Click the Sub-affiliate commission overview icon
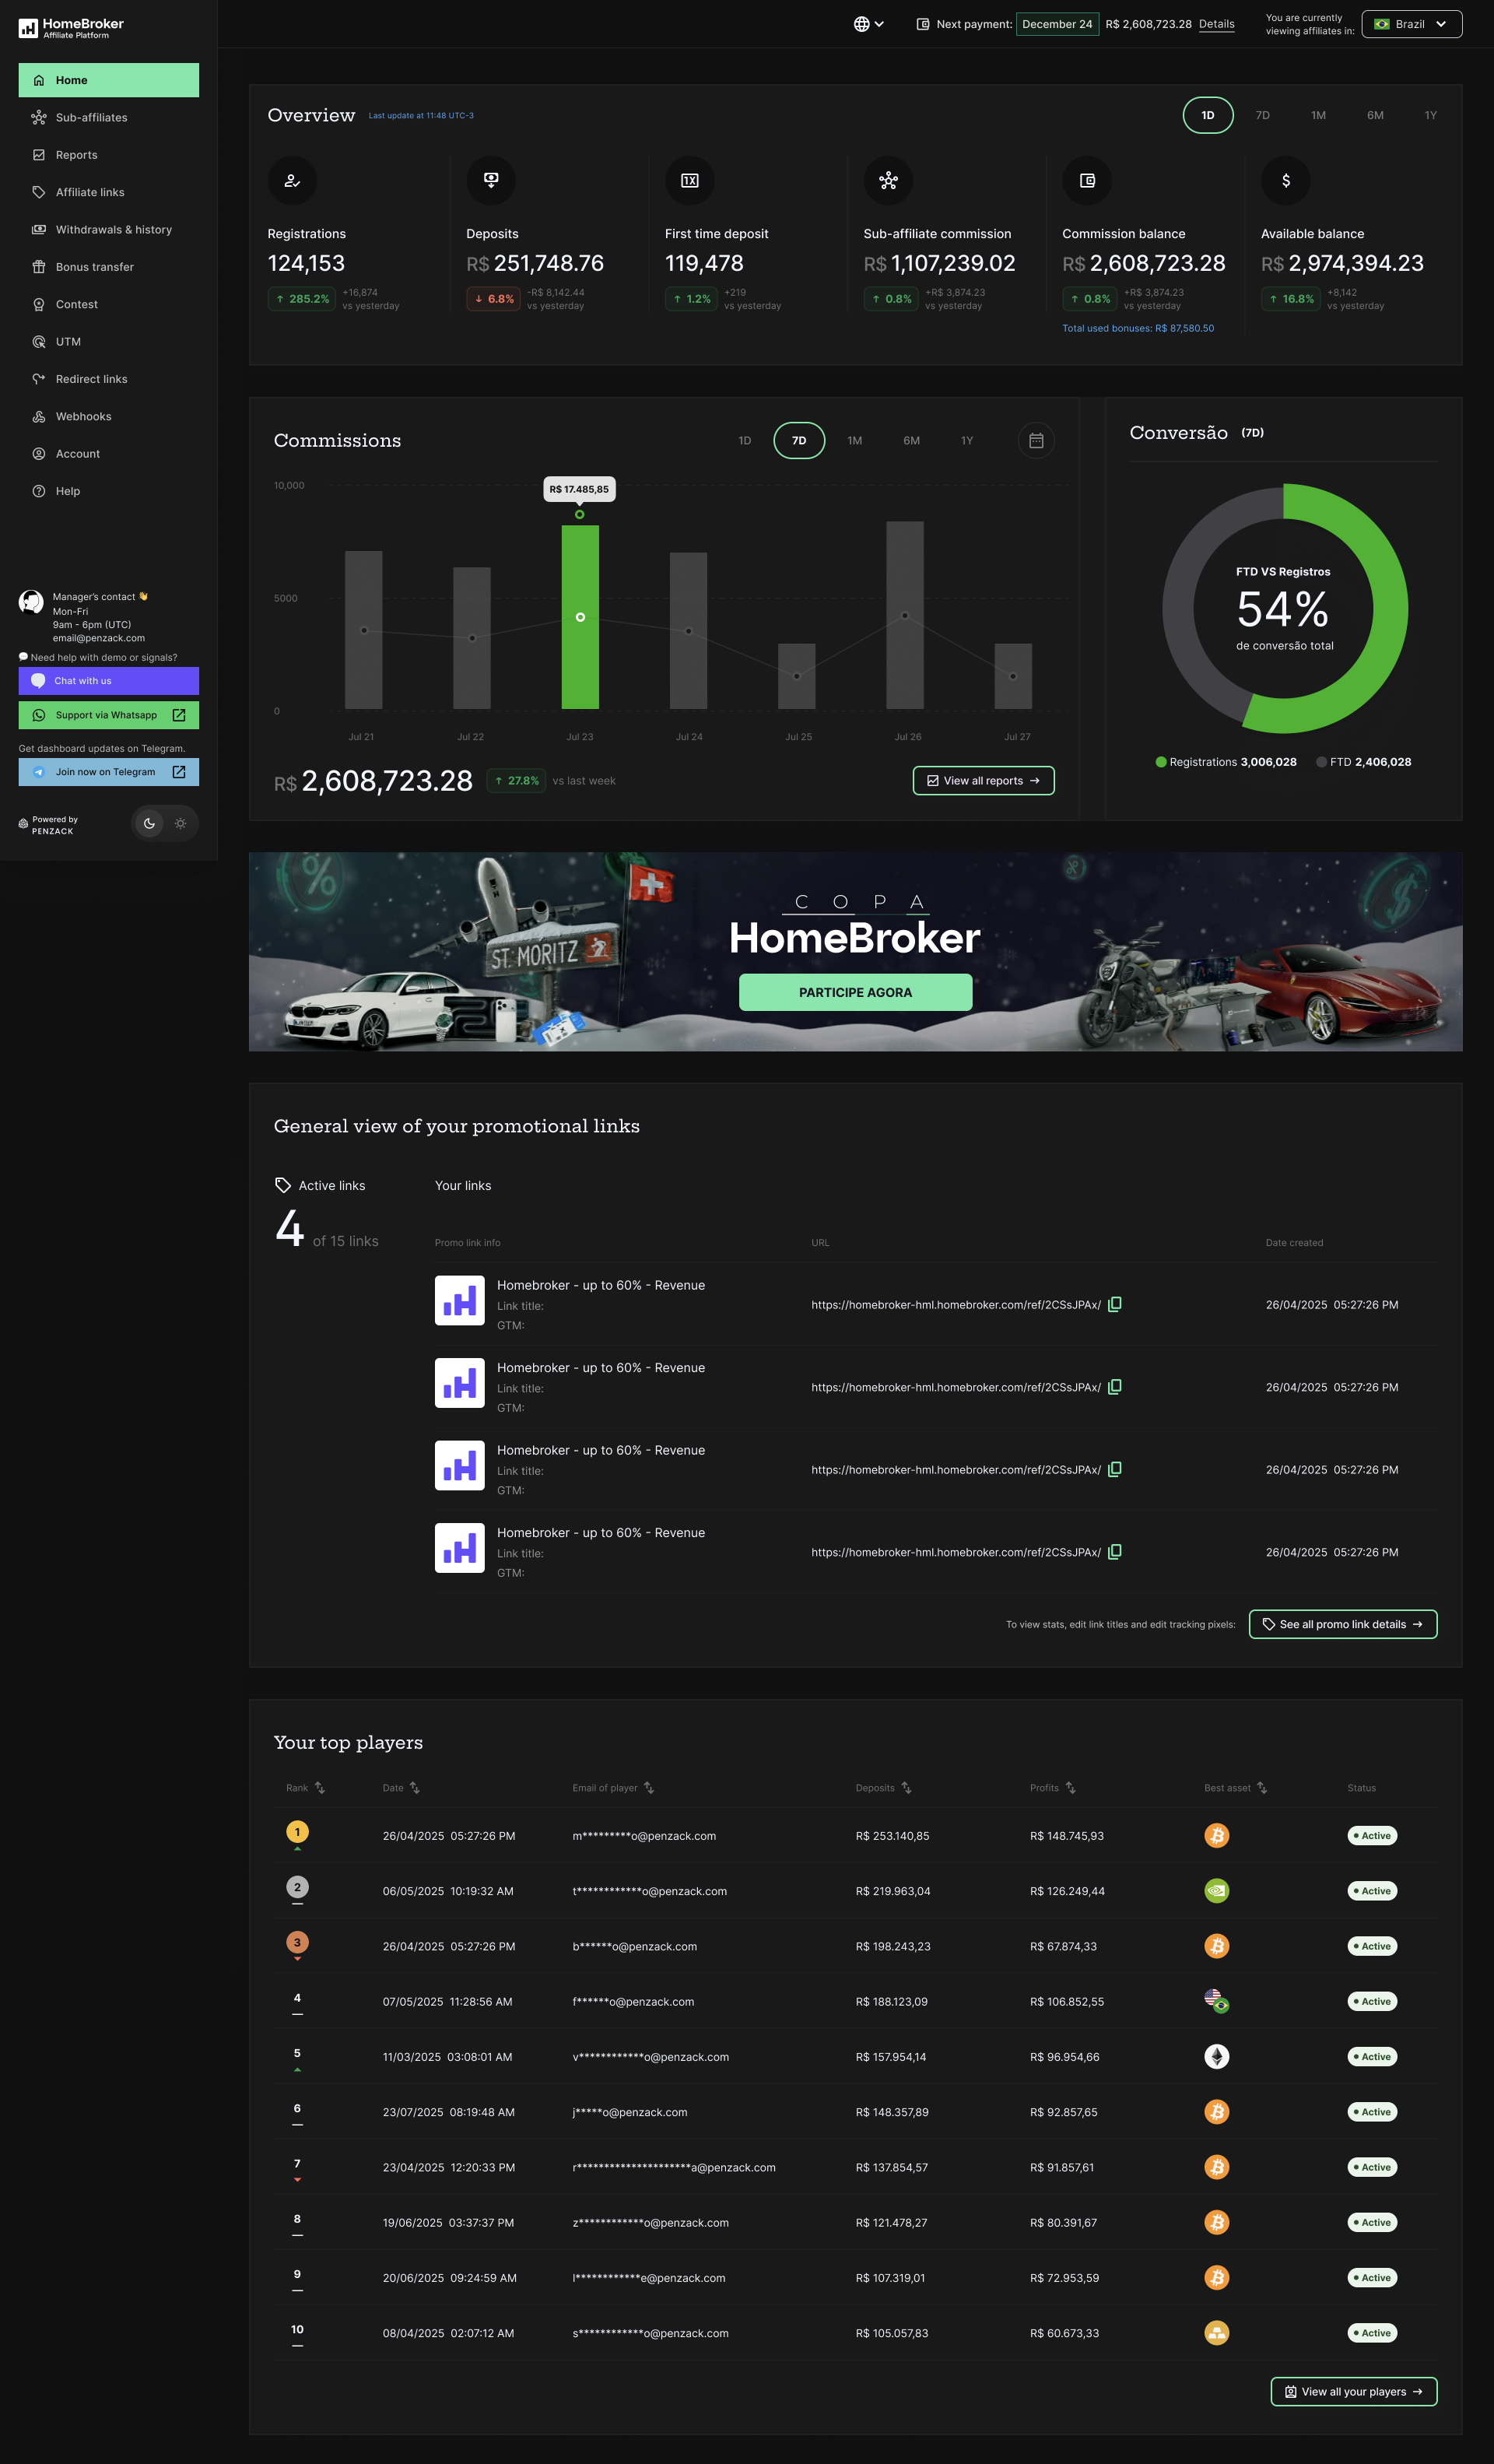1494x2464 pixels. tap(888, 181)
